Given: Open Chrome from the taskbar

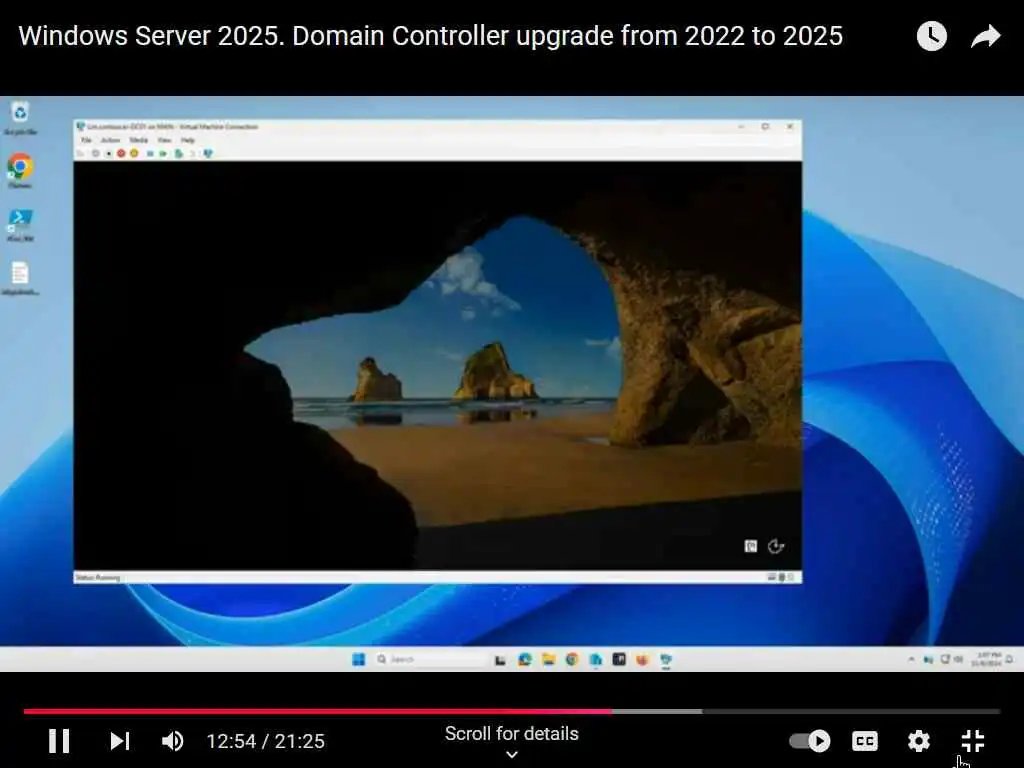Looking at the screenshot, I should pyautogui.click(x=572, y=660).
